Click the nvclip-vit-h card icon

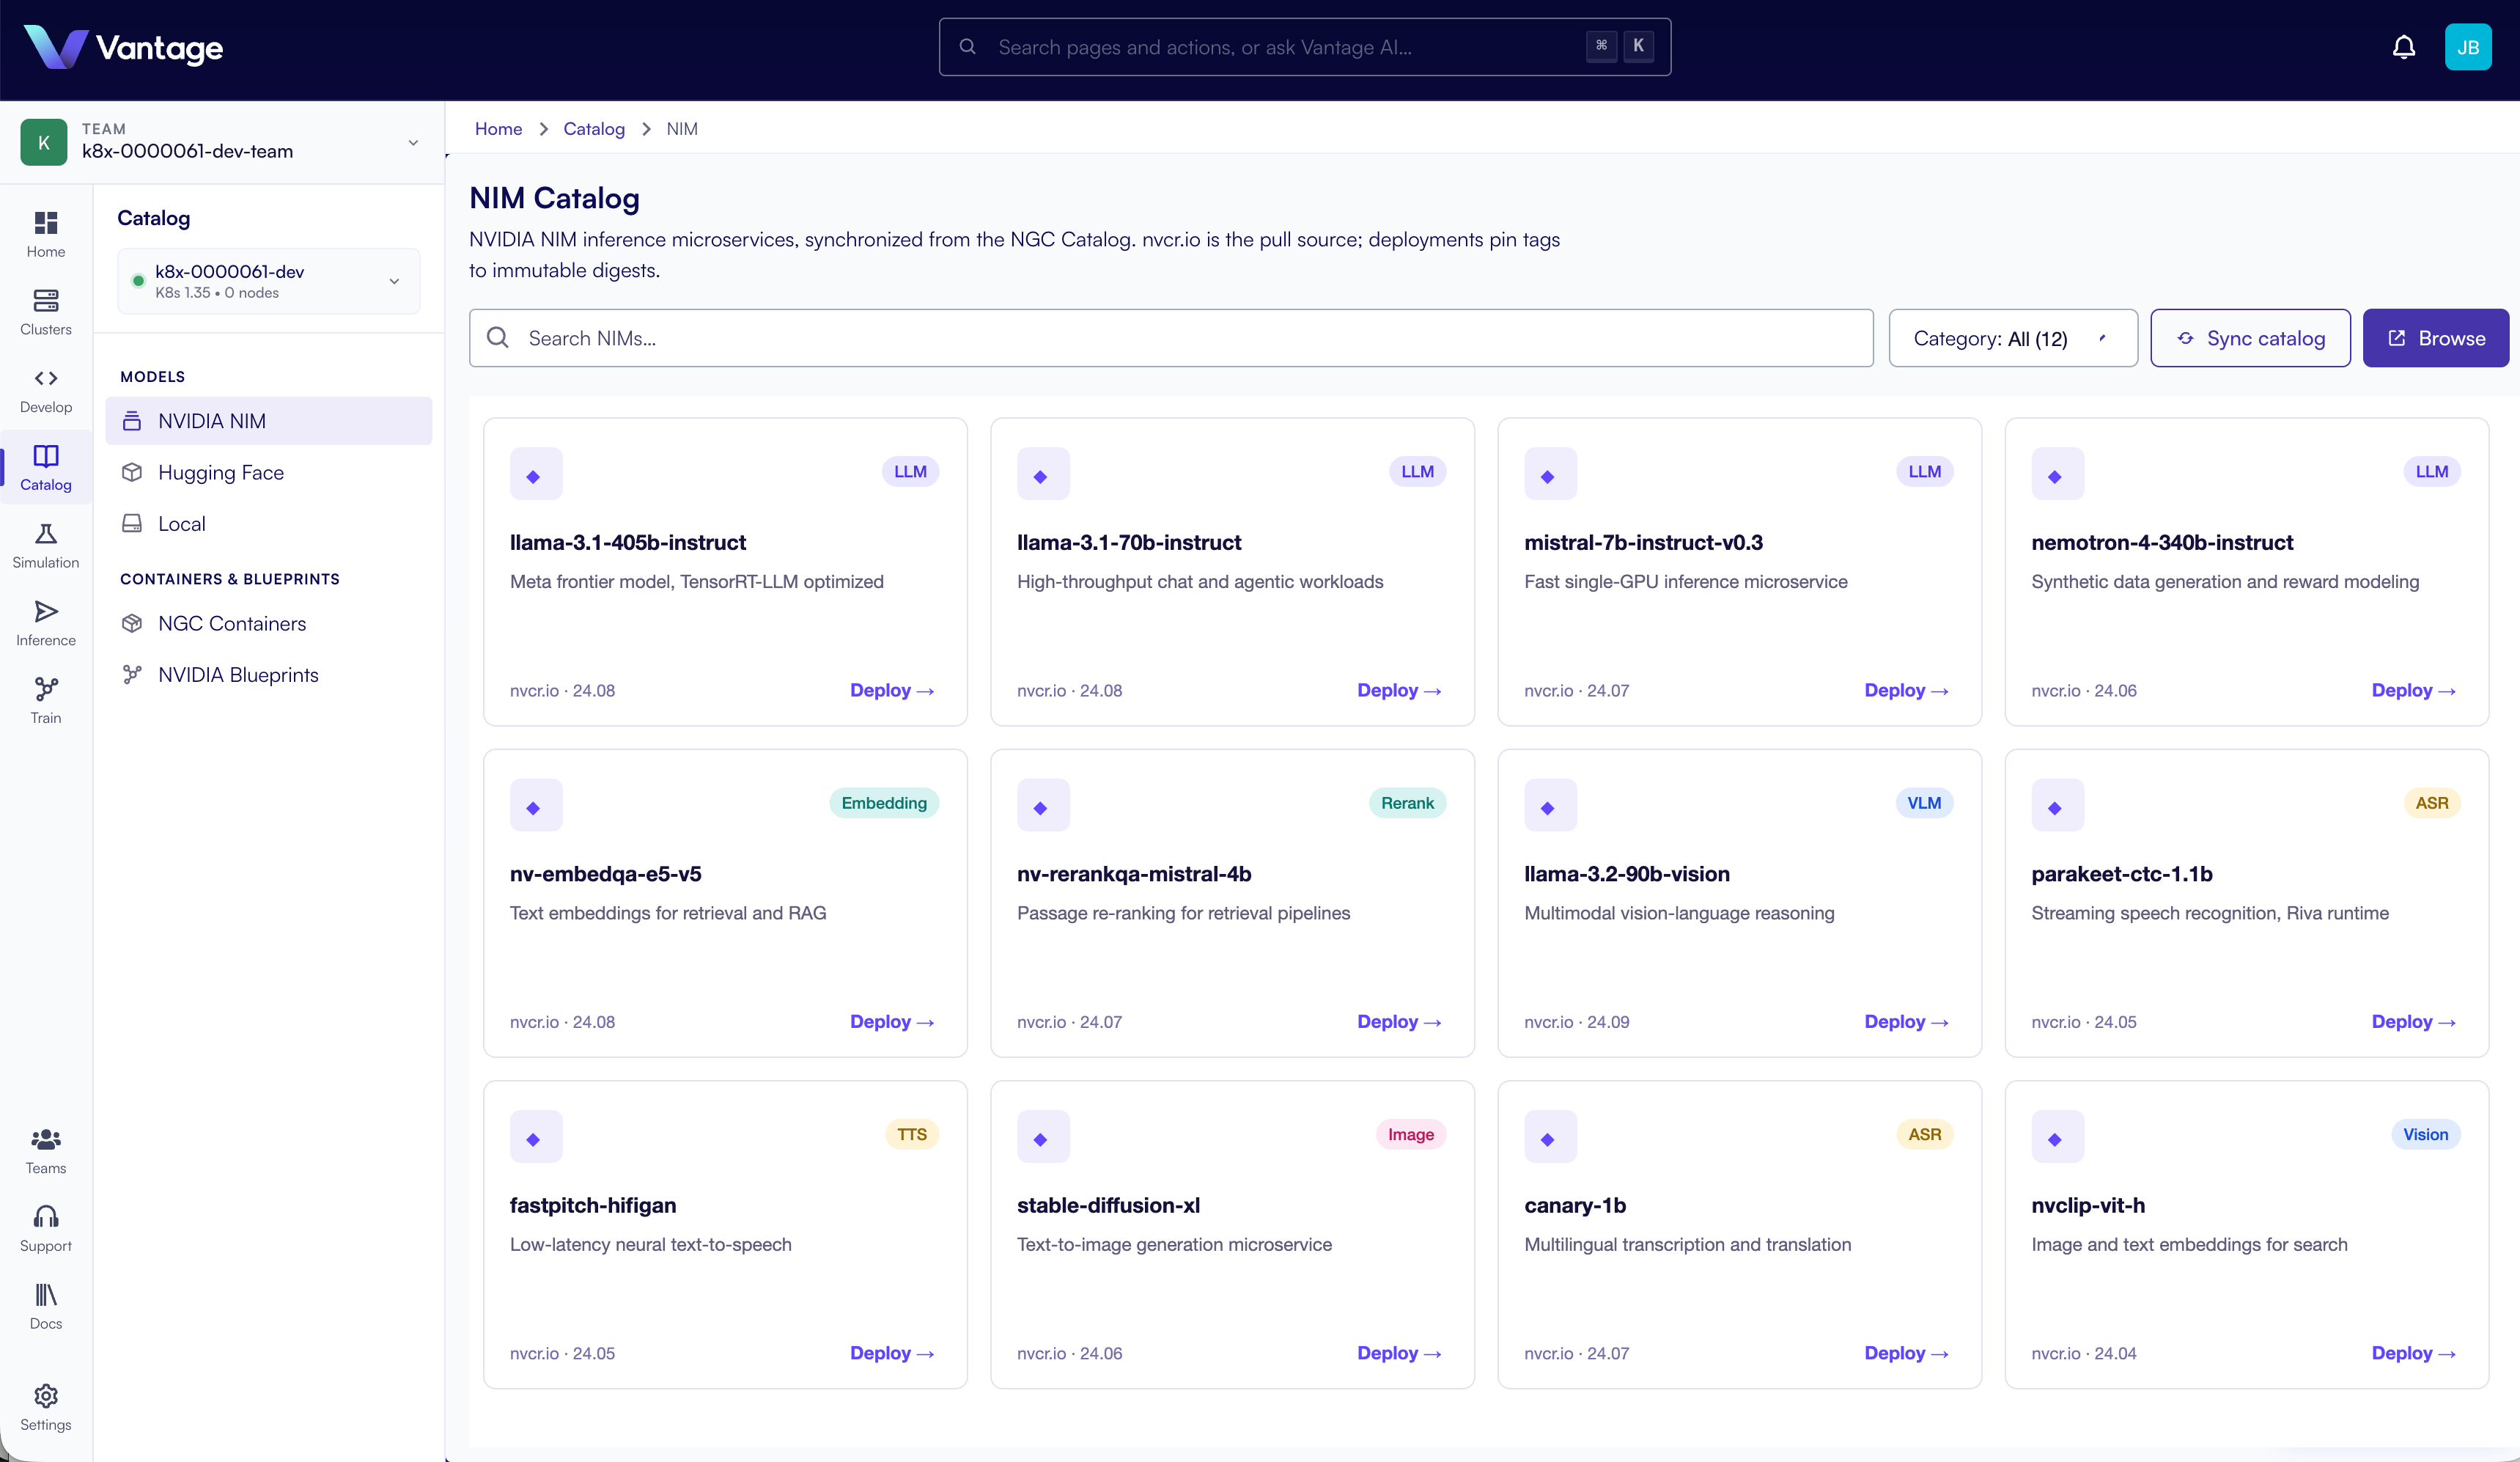coord(2057,1136)
